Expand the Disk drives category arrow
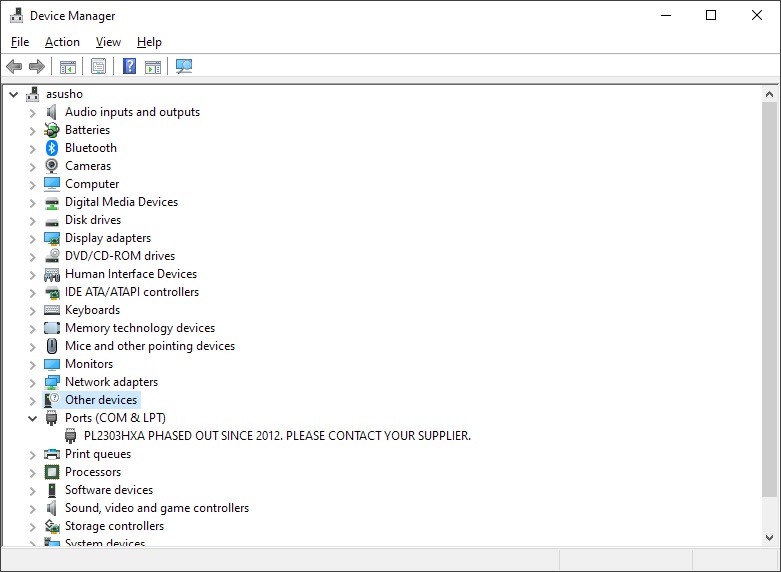This screenshot has width=781, height=572. (33, 220)
